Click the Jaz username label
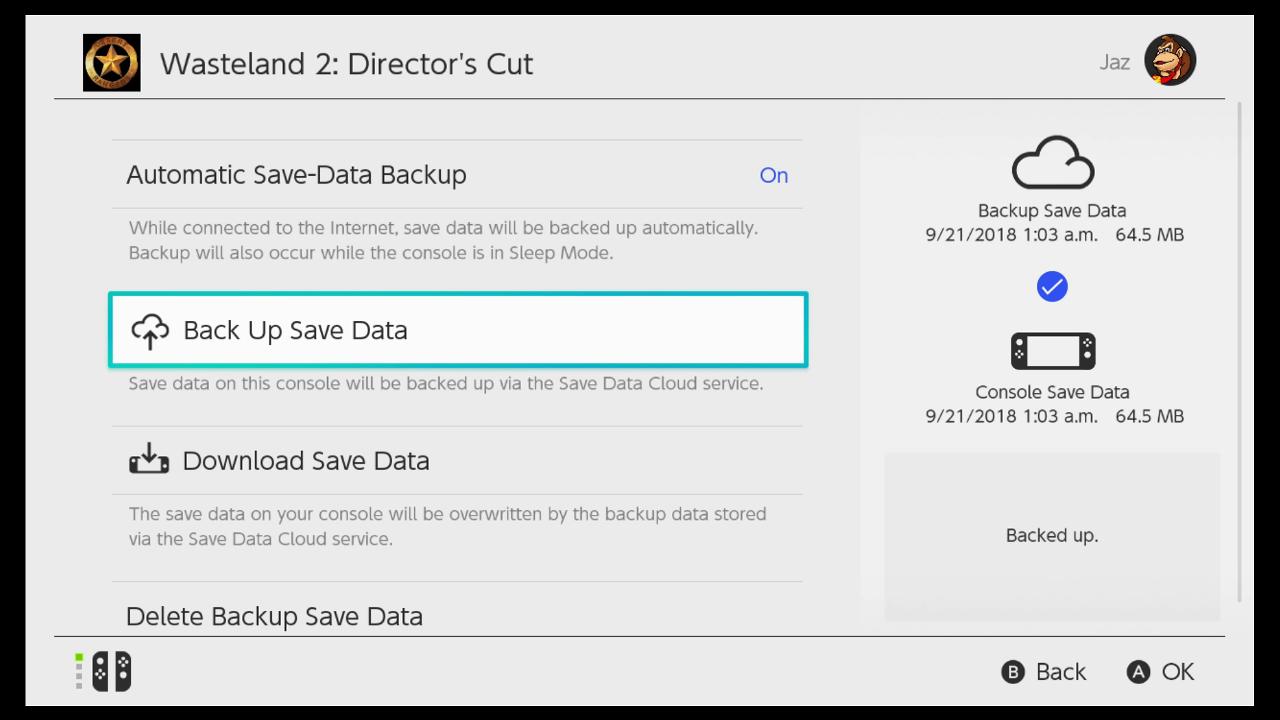The image size is (1280, 720). pyautogui.click(x=1114, y=62)
